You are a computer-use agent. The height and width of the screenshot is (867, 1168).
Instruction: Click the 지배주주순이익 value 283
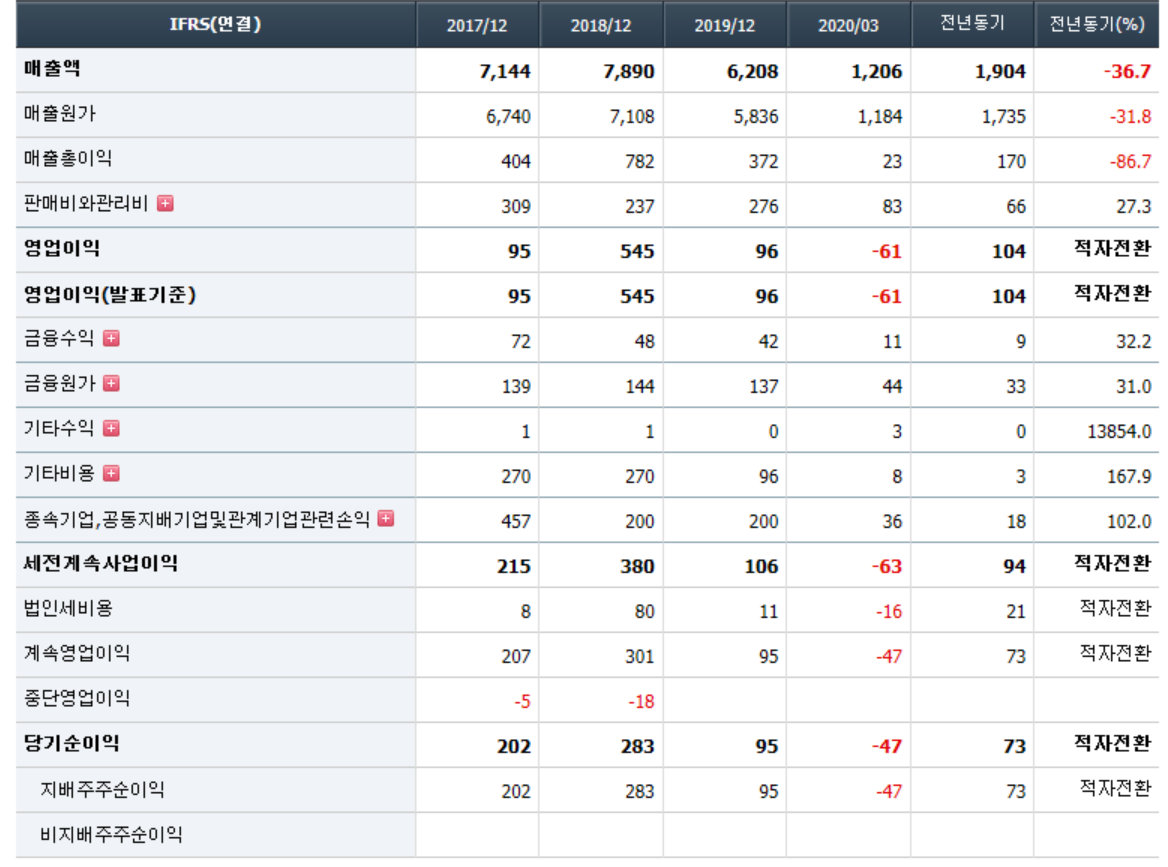640,791
